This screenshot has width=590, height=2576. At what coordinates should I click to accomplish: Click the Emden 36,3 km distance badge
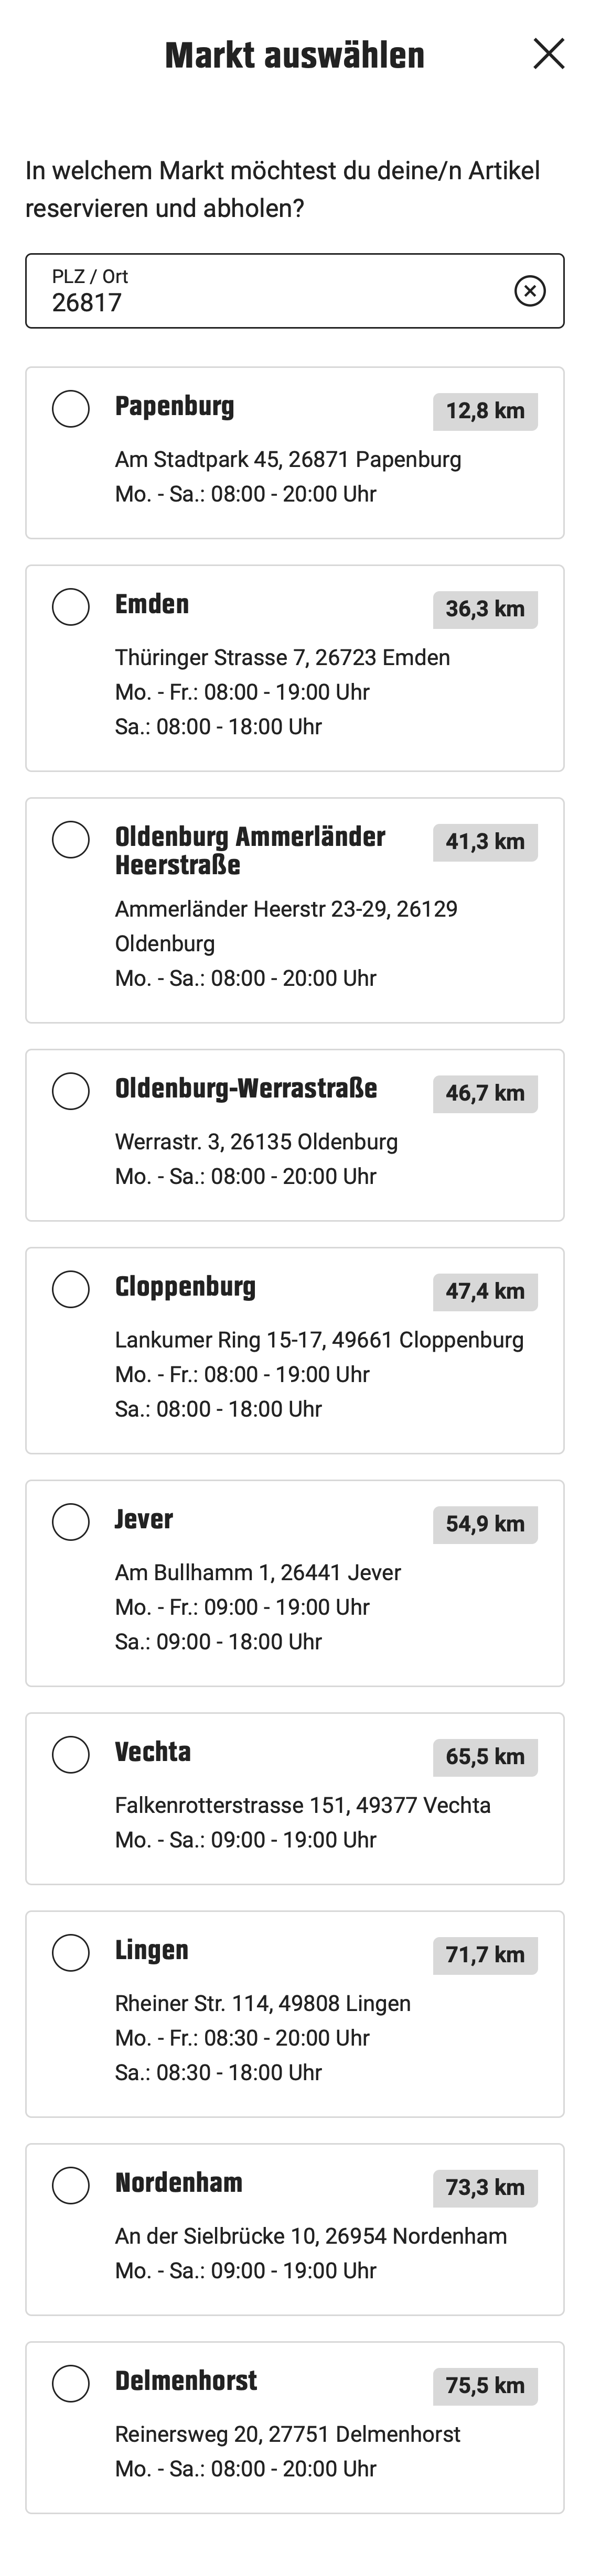click(485, 609)
